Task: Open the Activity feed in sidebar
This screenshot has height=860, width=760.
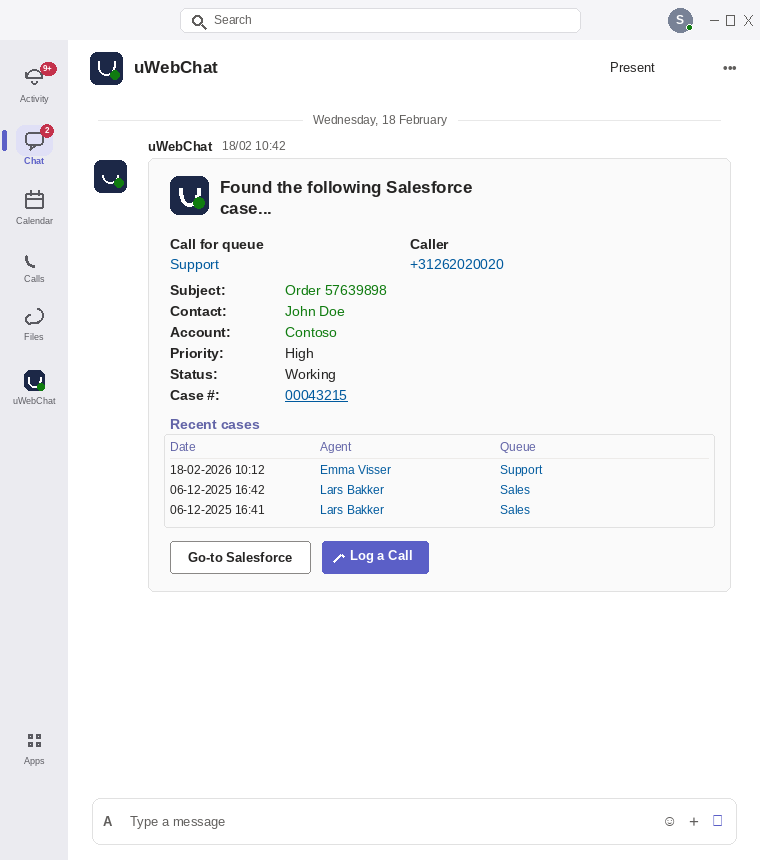Action: point(34,83)
